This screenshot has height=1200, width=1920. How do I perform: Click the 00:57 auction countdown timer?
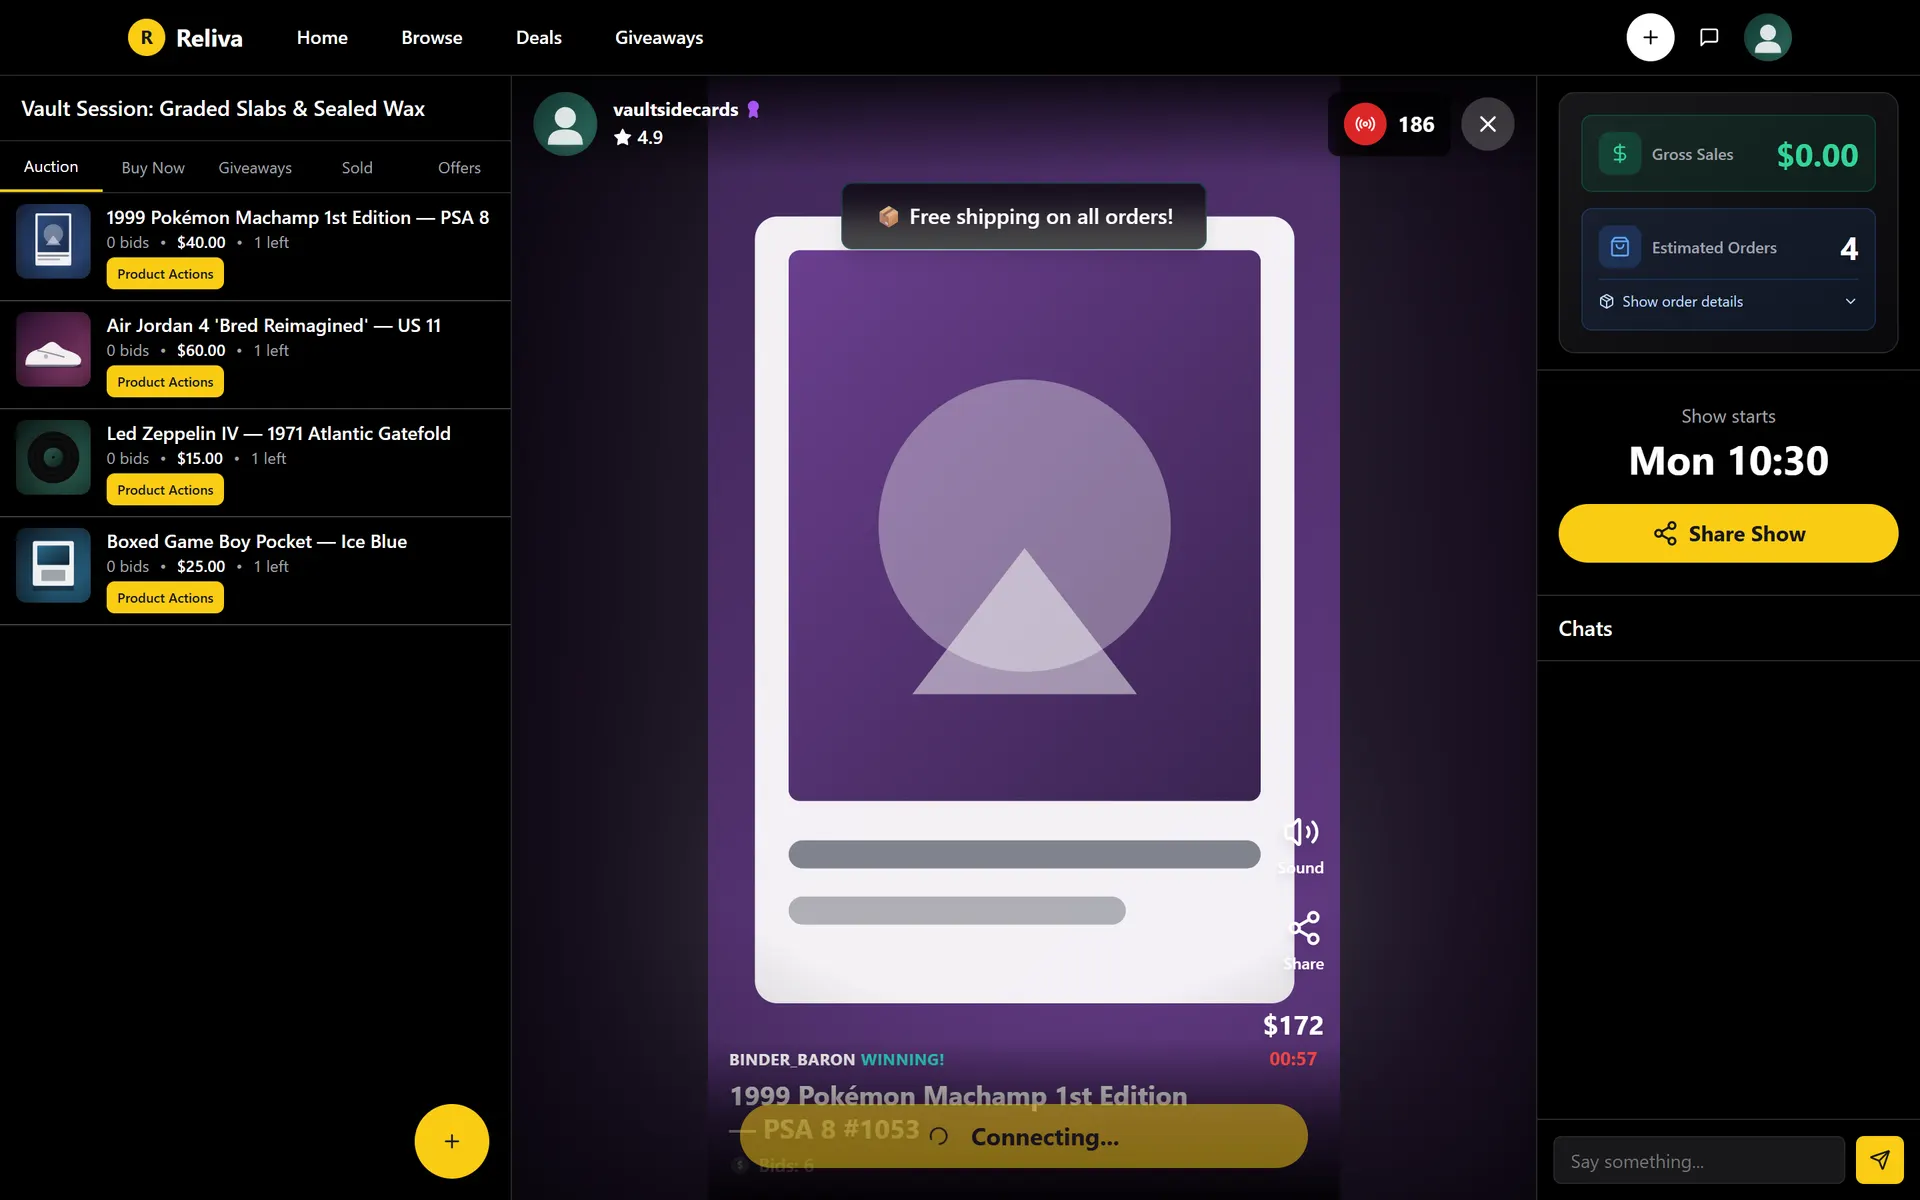[x=1293, y=1059]
